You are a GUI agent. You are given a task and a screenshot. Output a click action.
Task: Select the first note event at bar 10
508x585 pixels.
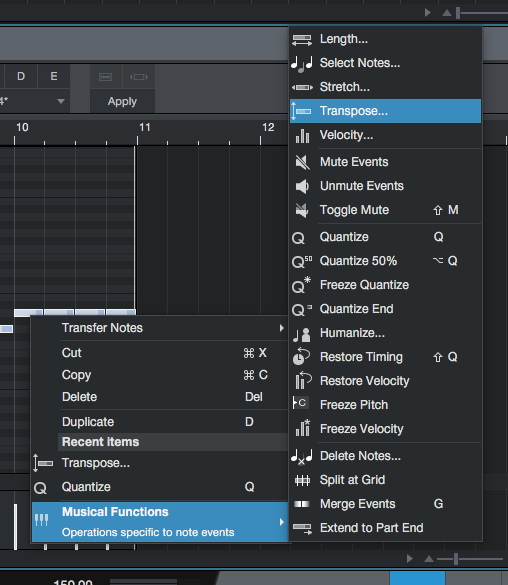28,312
